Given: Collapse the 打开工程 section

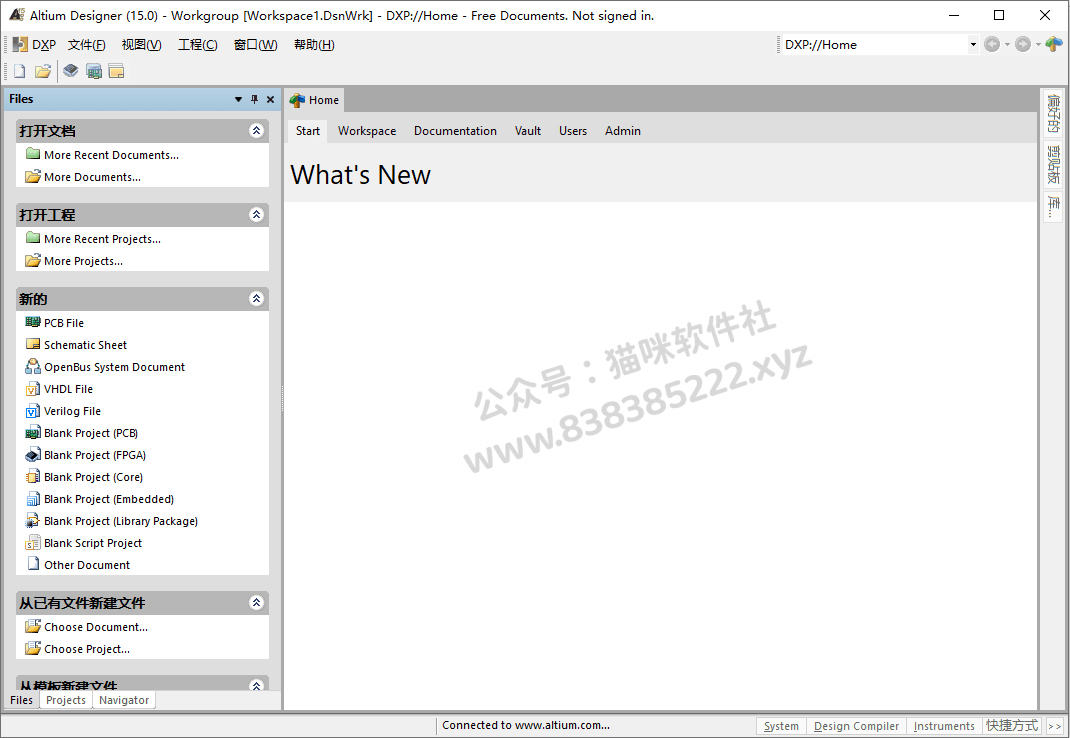Looking at the screenshot, I should point(257,214).
